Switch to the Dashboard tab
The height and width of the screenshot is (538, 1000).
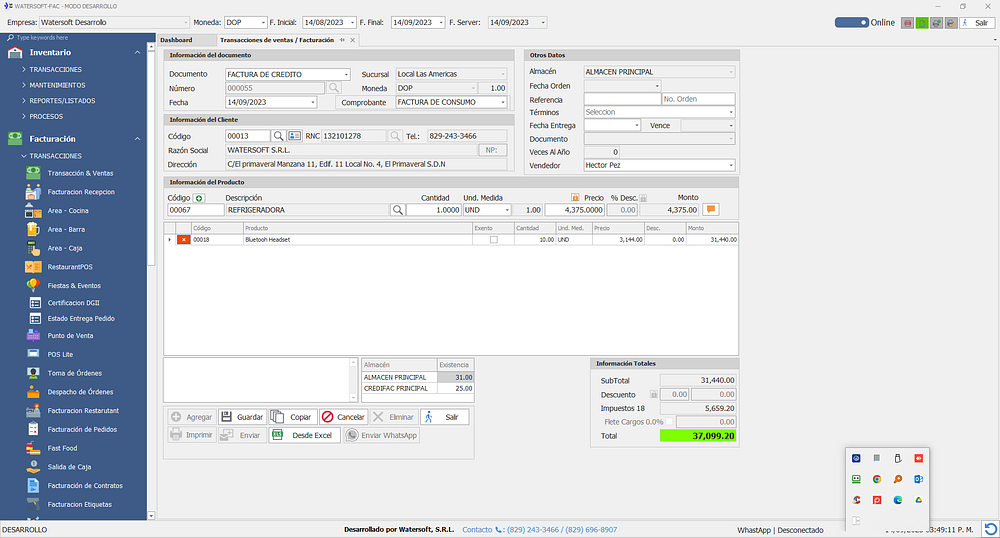tap(176, 40)
